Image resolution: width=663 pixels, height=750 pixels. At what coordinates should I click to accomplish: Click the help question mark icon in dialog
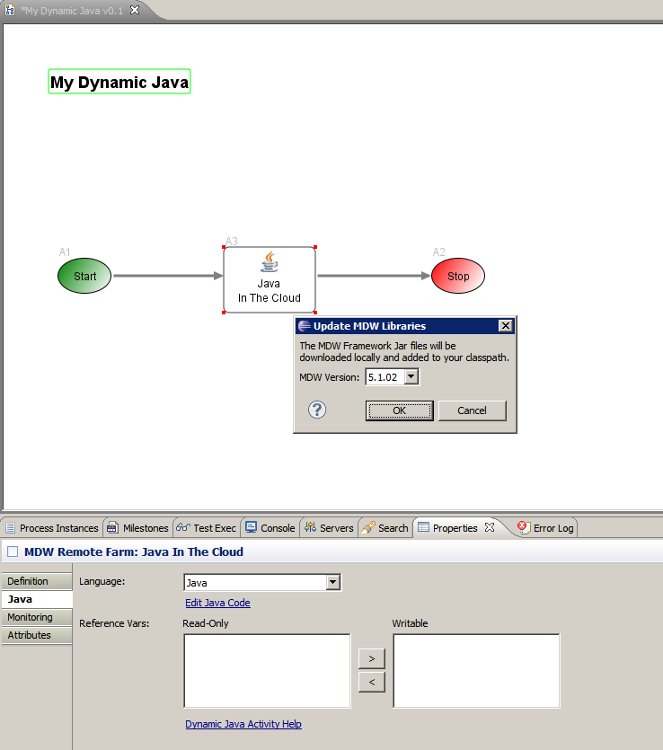tap(317, 410)
